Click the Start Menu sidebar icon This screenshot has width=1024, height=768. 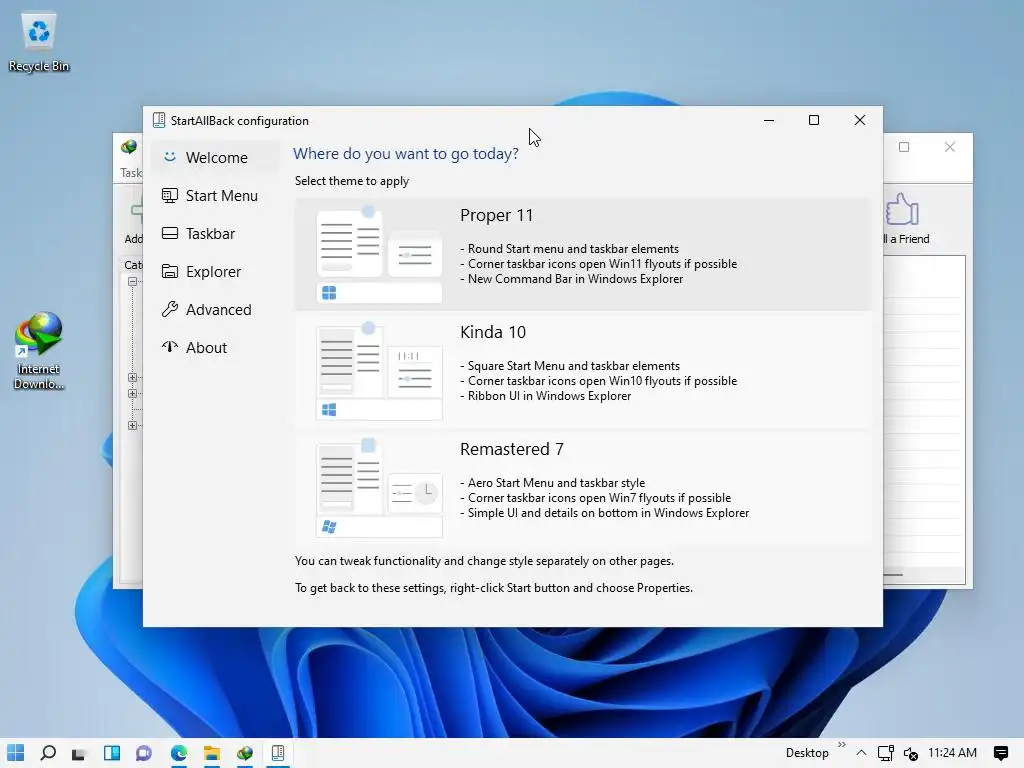pos(170,195)
